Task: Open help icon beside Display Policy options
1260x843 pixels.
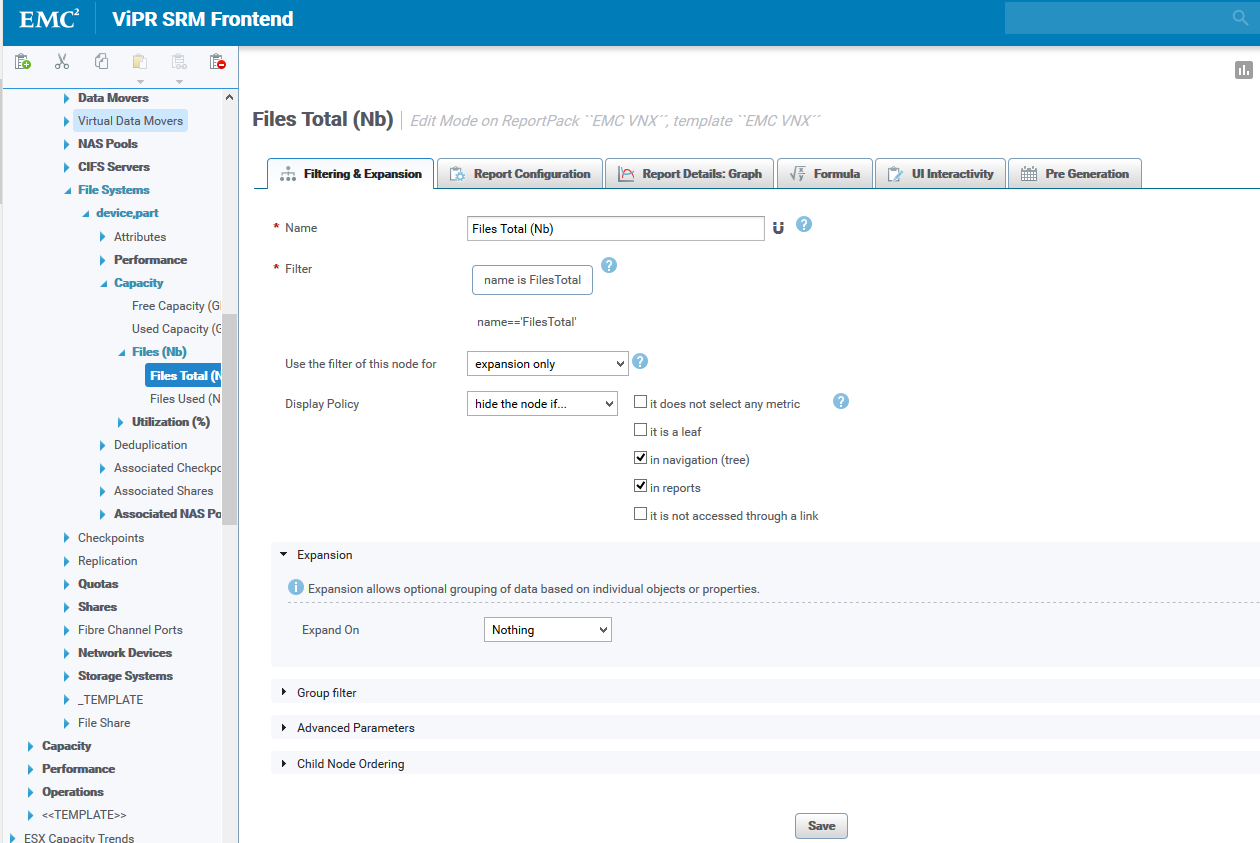Action: pos(841,401)
